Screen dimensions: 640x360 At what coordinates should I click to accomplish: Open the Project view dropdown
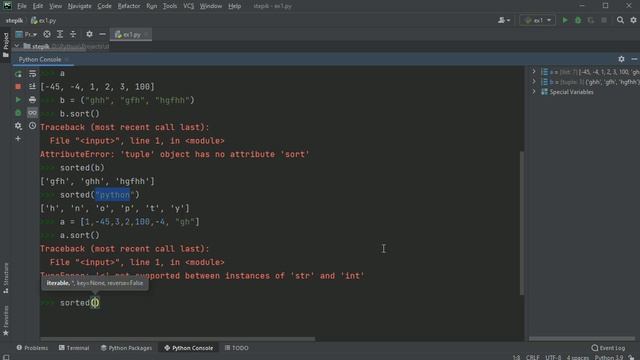point(26,34)
